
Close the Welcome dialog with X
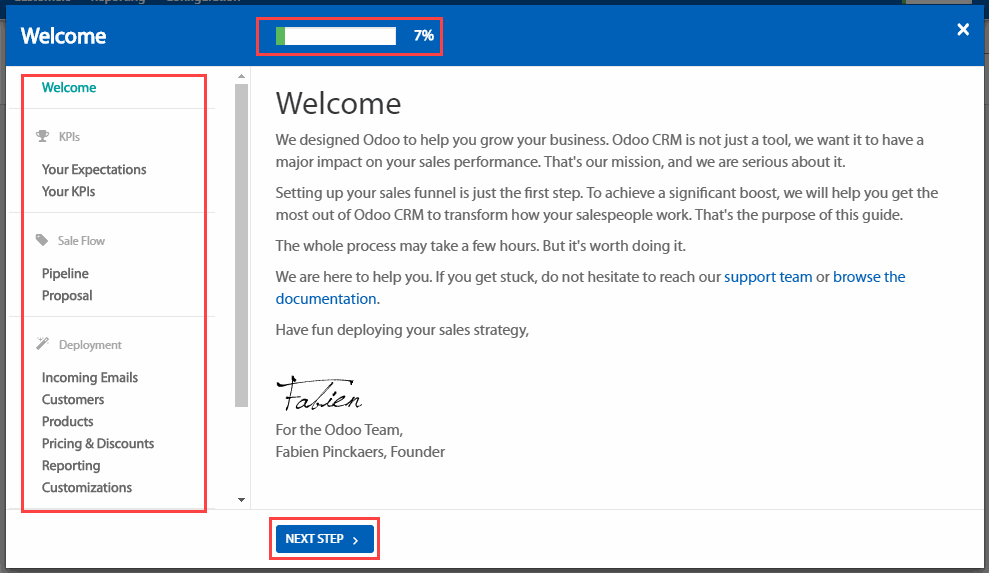pyautogui.click(x=963, y=30)
